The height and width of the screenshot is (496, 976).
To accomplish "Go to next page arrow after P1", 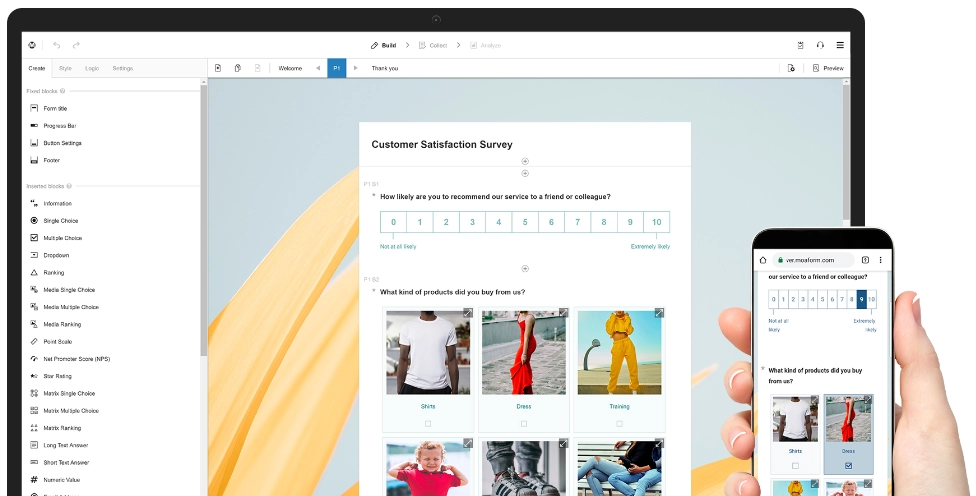I will coord(355,68).
